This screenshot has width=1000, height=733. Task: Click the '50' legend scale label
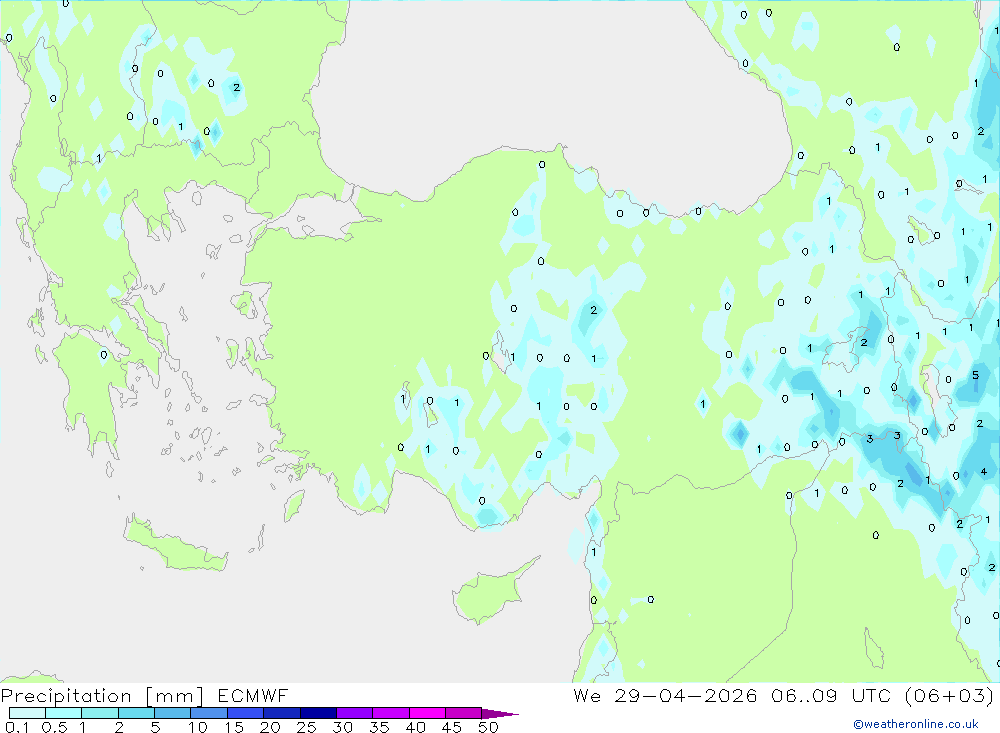pyautogui.click(x=488, y=727)
